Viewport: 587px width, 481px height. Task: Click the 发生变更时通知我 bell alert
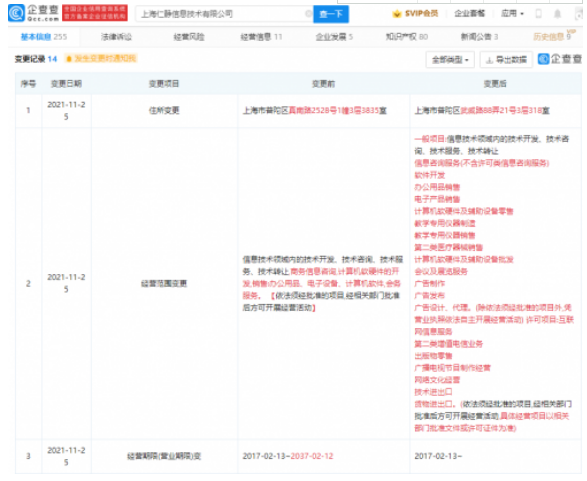[x=101, y=58]
